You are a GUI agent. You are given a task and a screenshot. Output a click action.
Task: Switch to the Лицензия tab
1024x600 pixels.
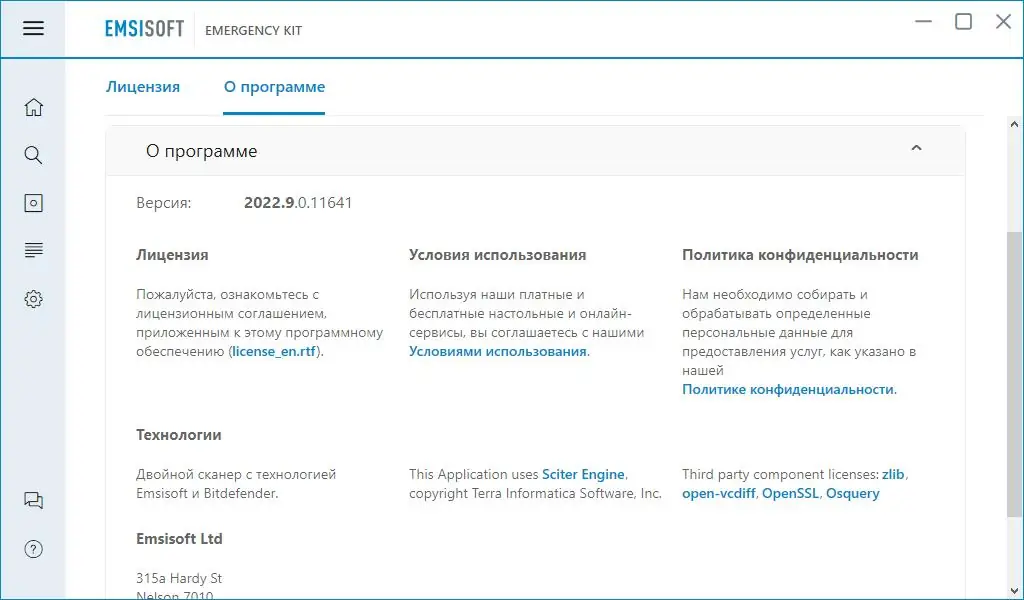[x=143, y=87]
